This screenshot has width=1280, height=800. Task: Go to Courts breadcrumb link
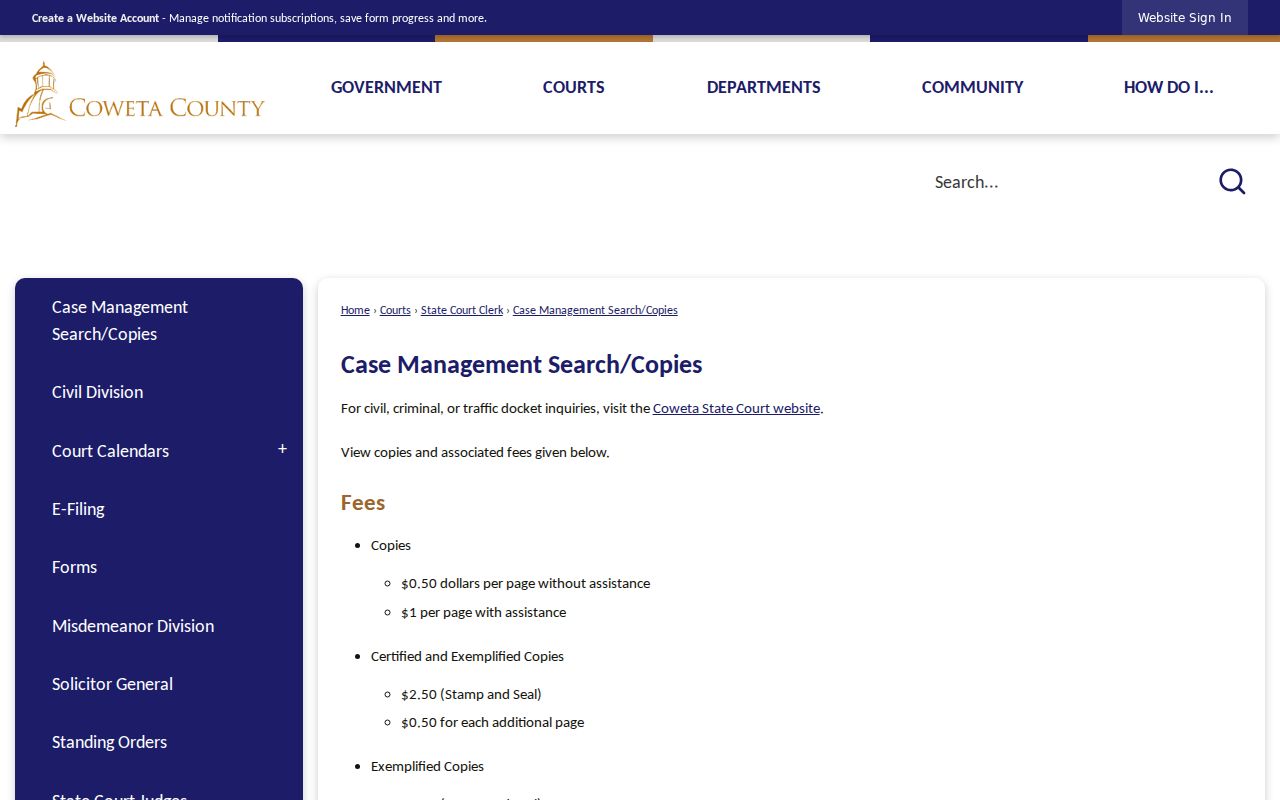395,310
